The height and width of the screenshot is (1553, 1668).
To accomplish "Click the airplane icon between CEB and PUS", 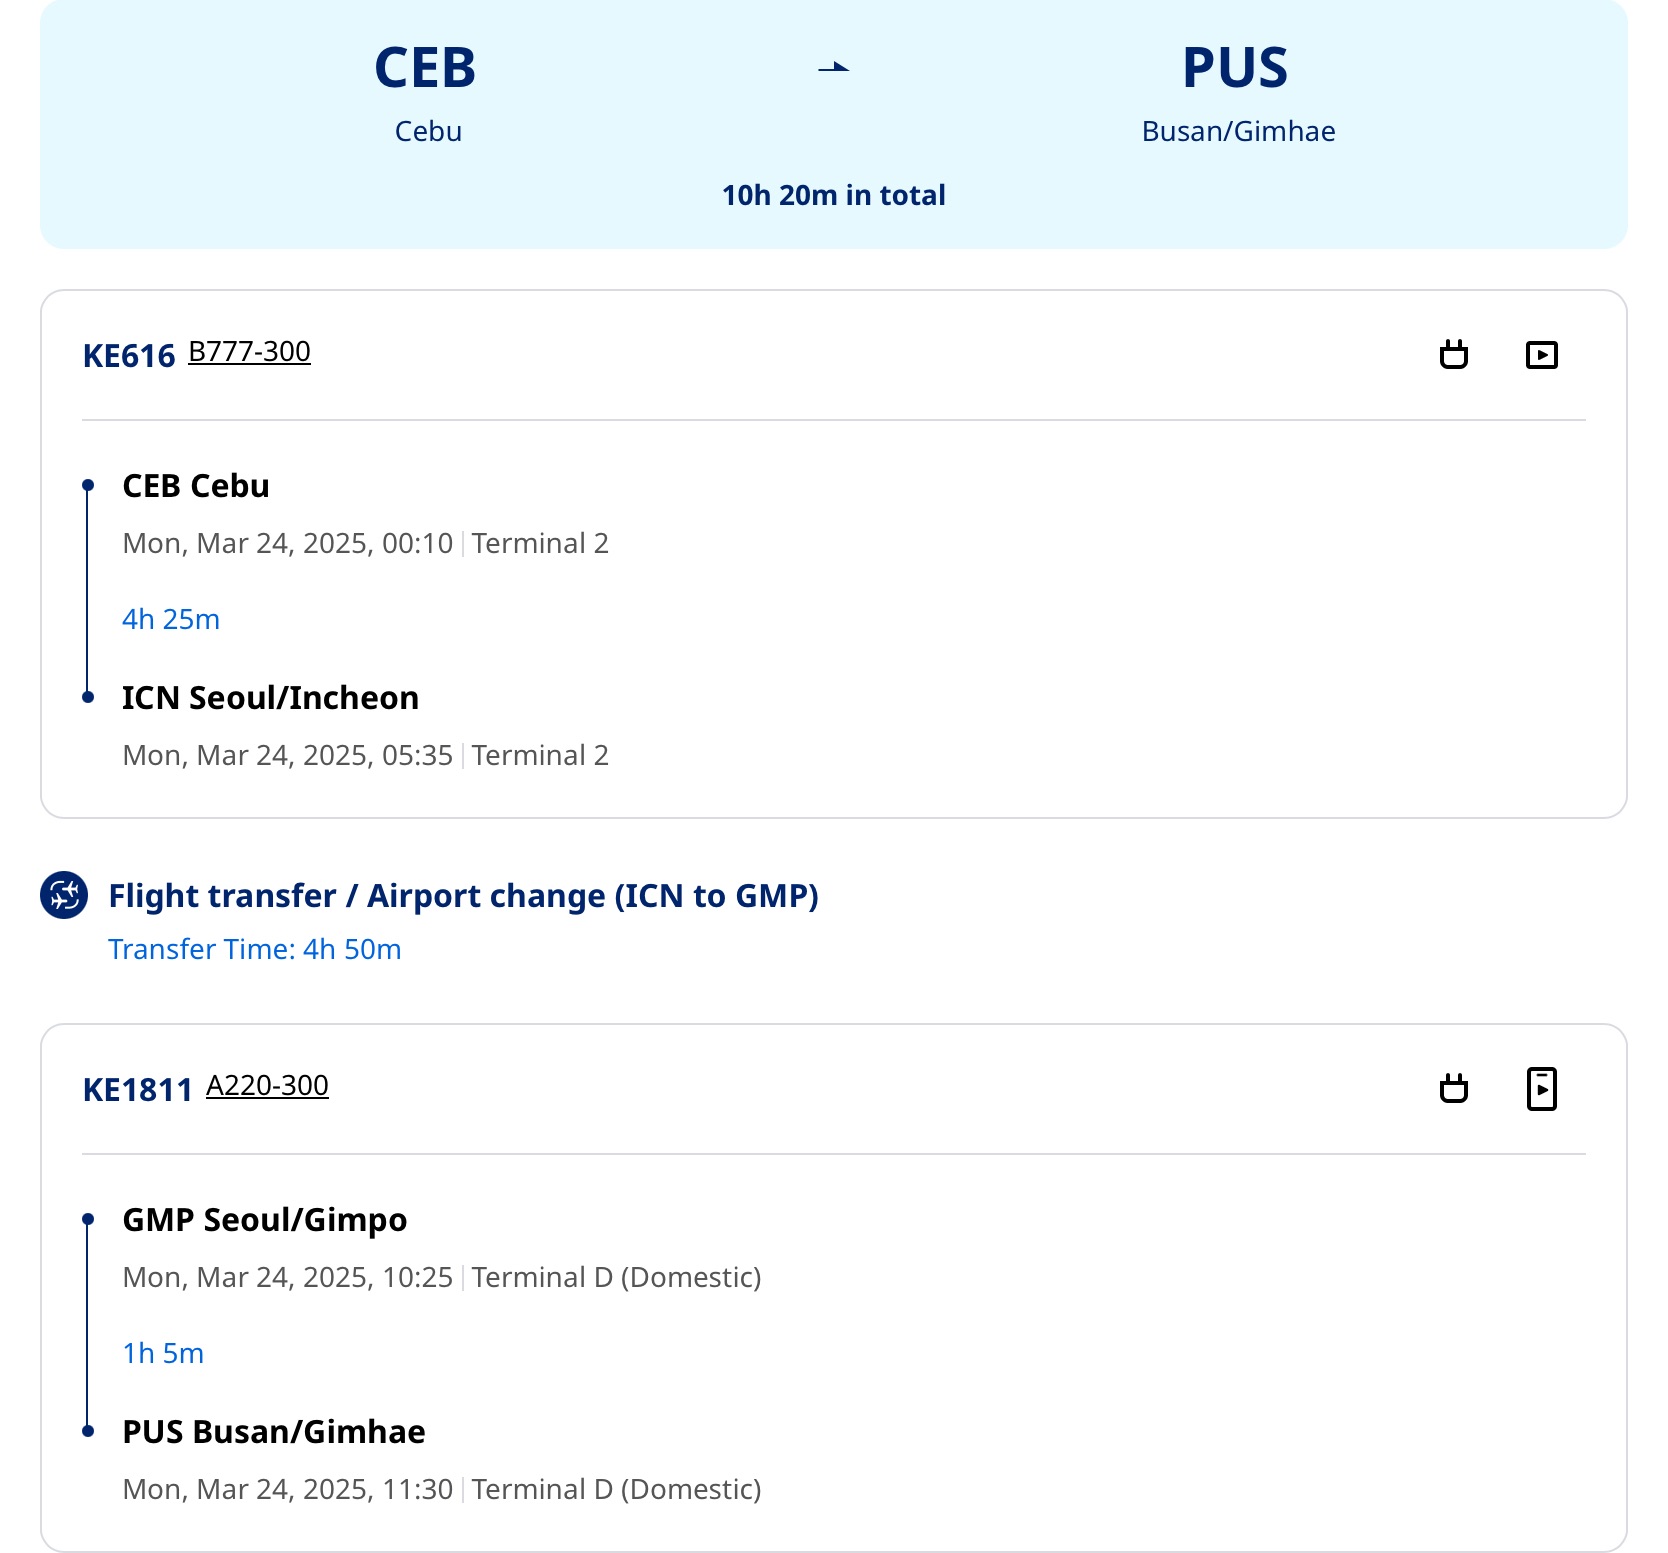I will point(834,67).
